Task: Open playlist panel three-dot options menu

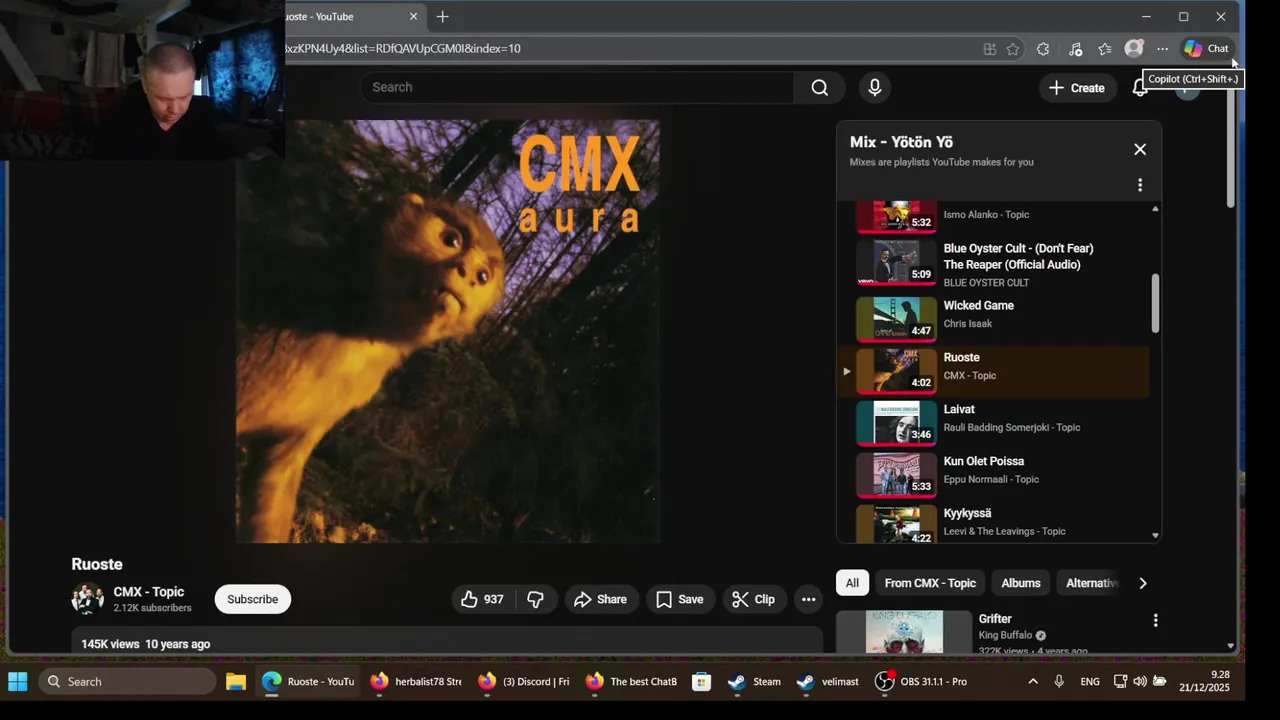Action: coord(1140,185)
